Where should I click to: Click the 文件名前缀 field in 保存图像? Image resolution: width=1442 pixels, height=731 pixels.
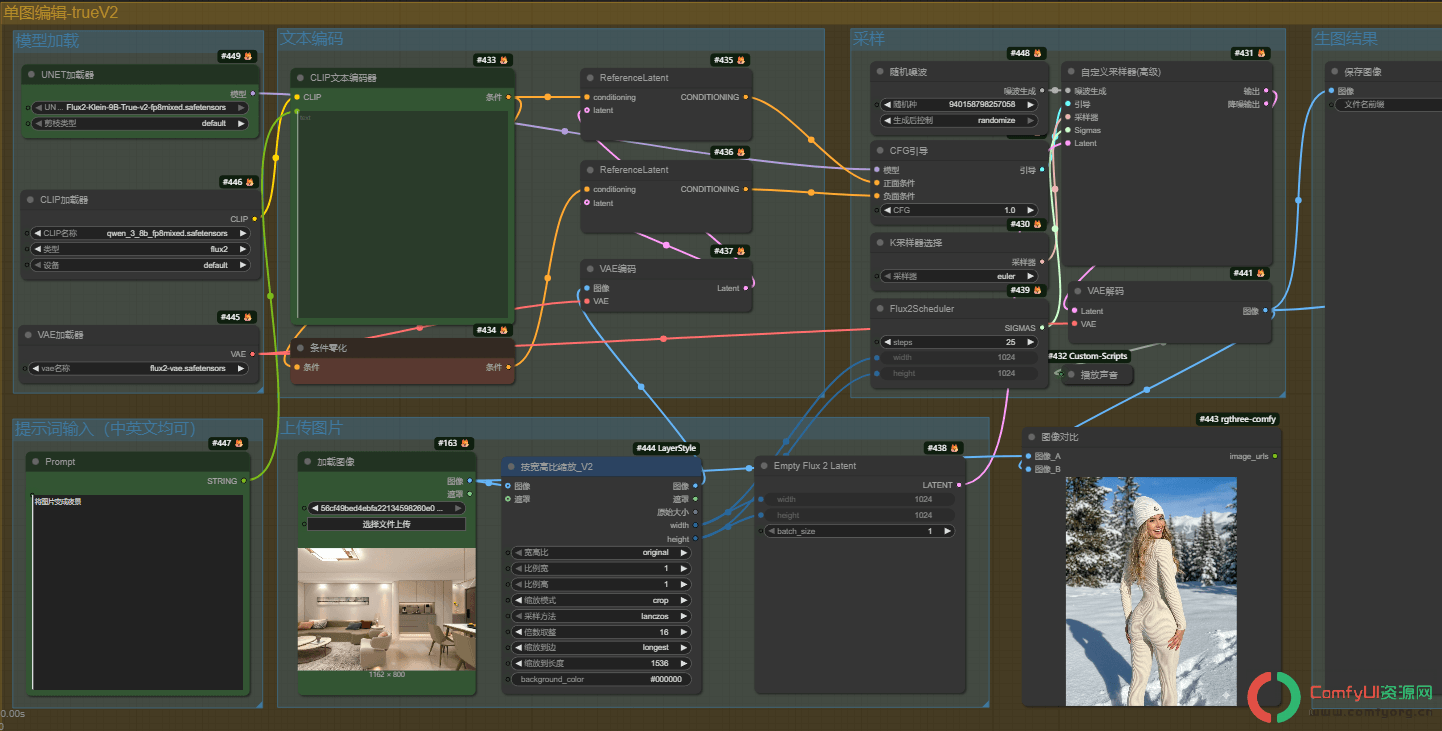click(1387, 104)
